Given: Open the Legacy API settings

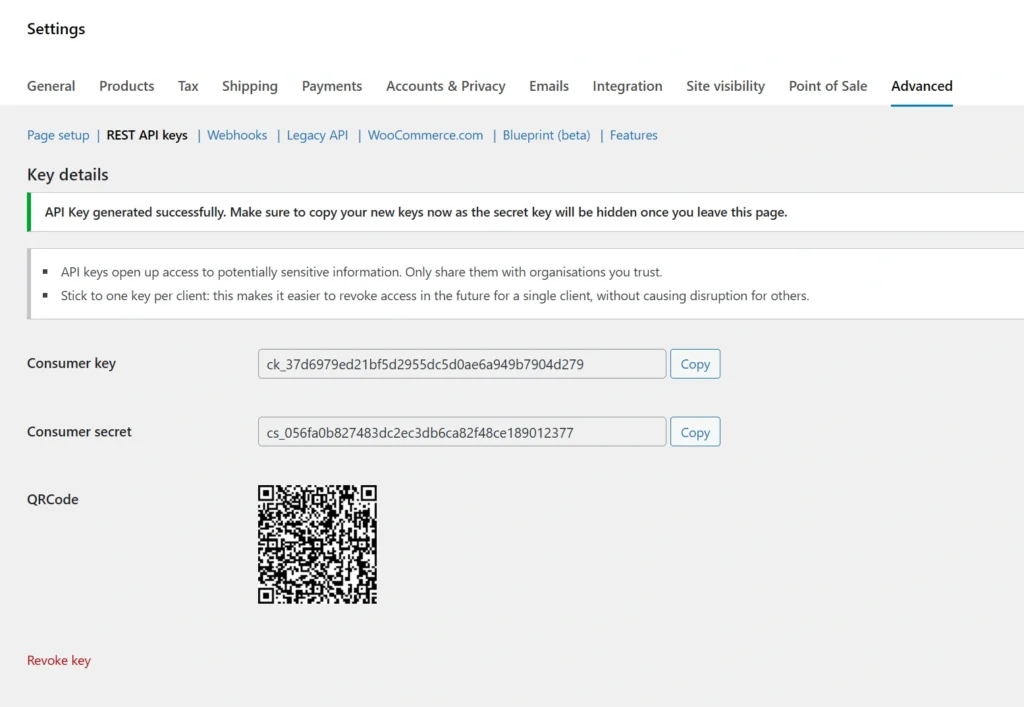Looking at the screenshot, I should point(317,135).
